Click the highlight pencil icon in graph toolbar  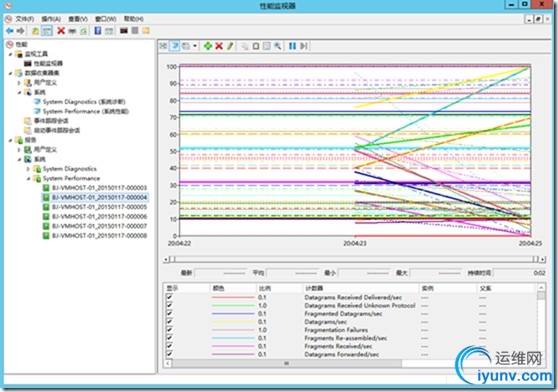230,46
